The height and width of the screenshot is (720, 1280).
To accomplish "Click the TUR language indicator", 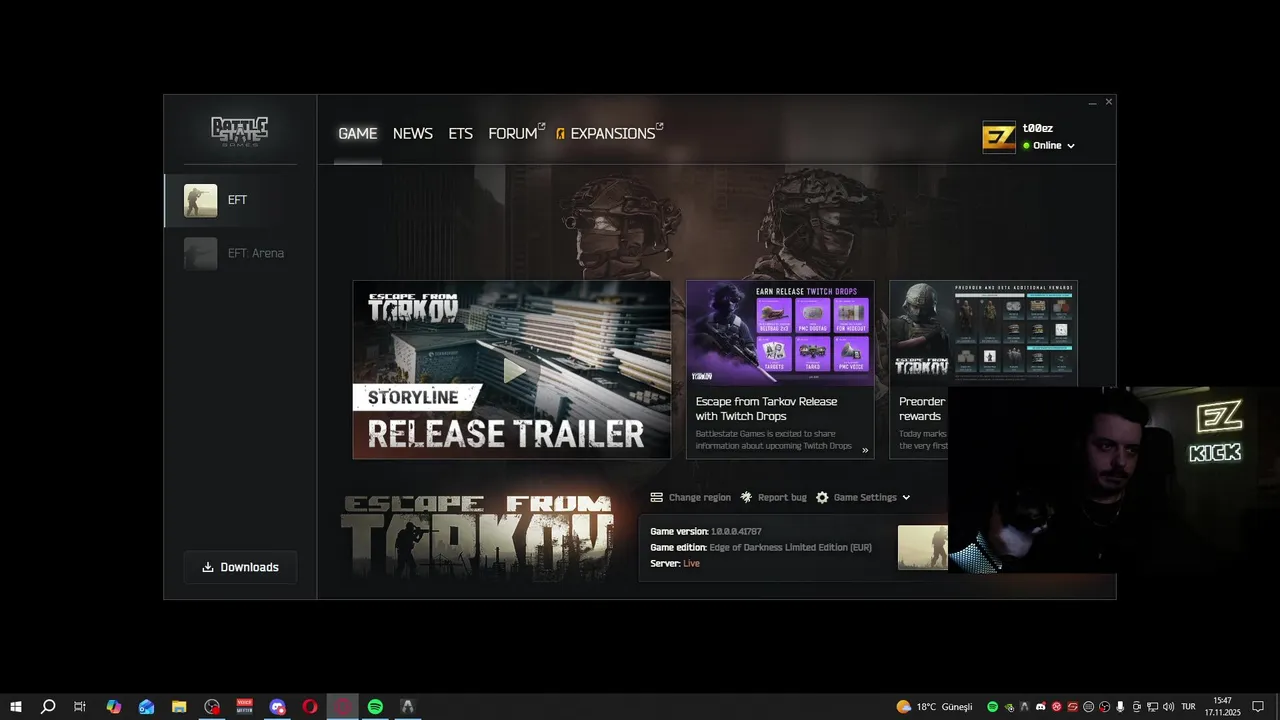I will [x=1188, y=707].
